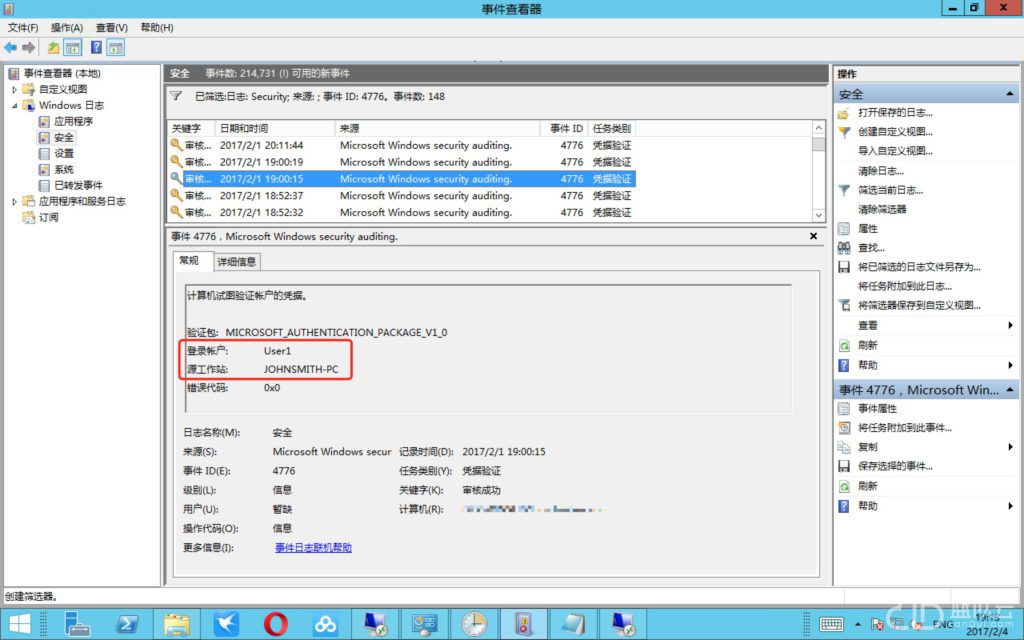This screenshot has height=640, width=1024.
Task: Select the 系统 log in the tree
Action: pyautogui.click(x=63, y=169)
